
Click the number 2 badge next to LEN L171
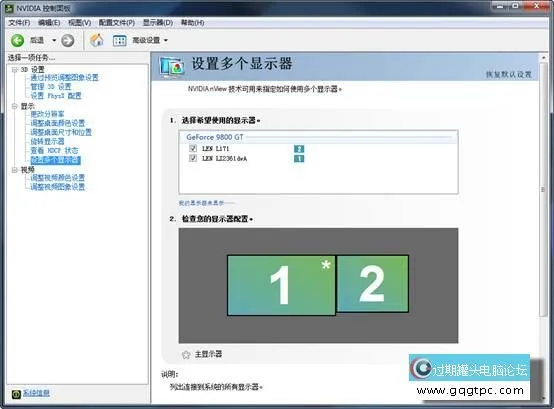point(299,149)
